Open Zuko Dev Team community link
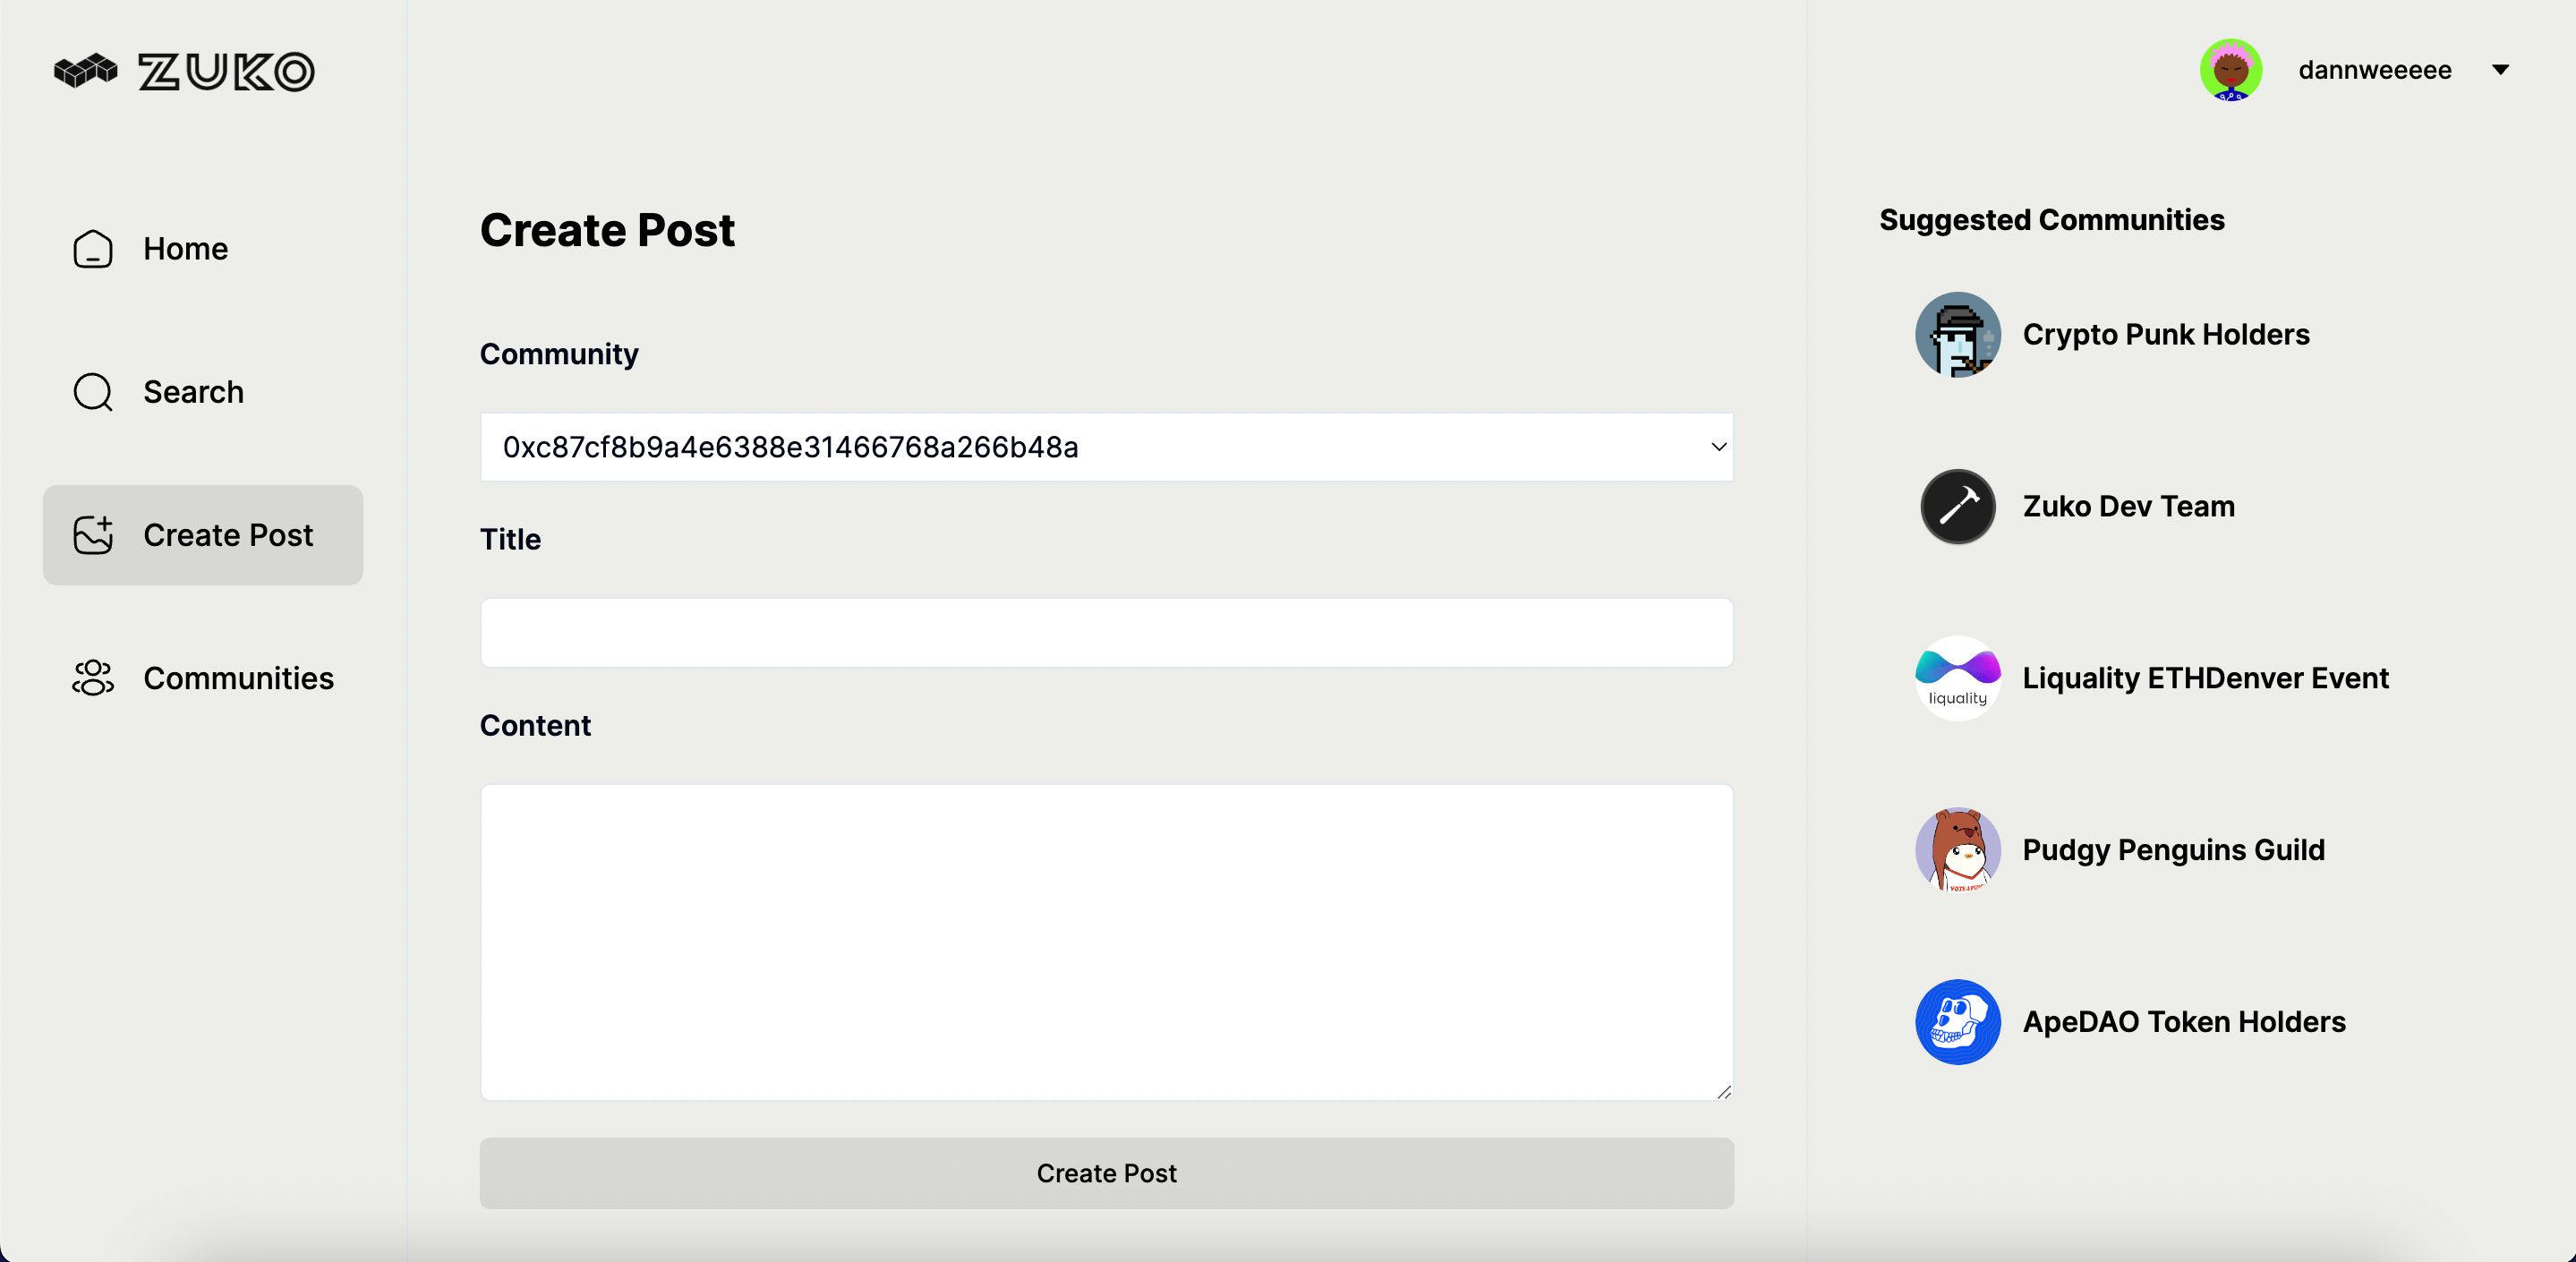2576x1262 pixels. [2128, 506]
